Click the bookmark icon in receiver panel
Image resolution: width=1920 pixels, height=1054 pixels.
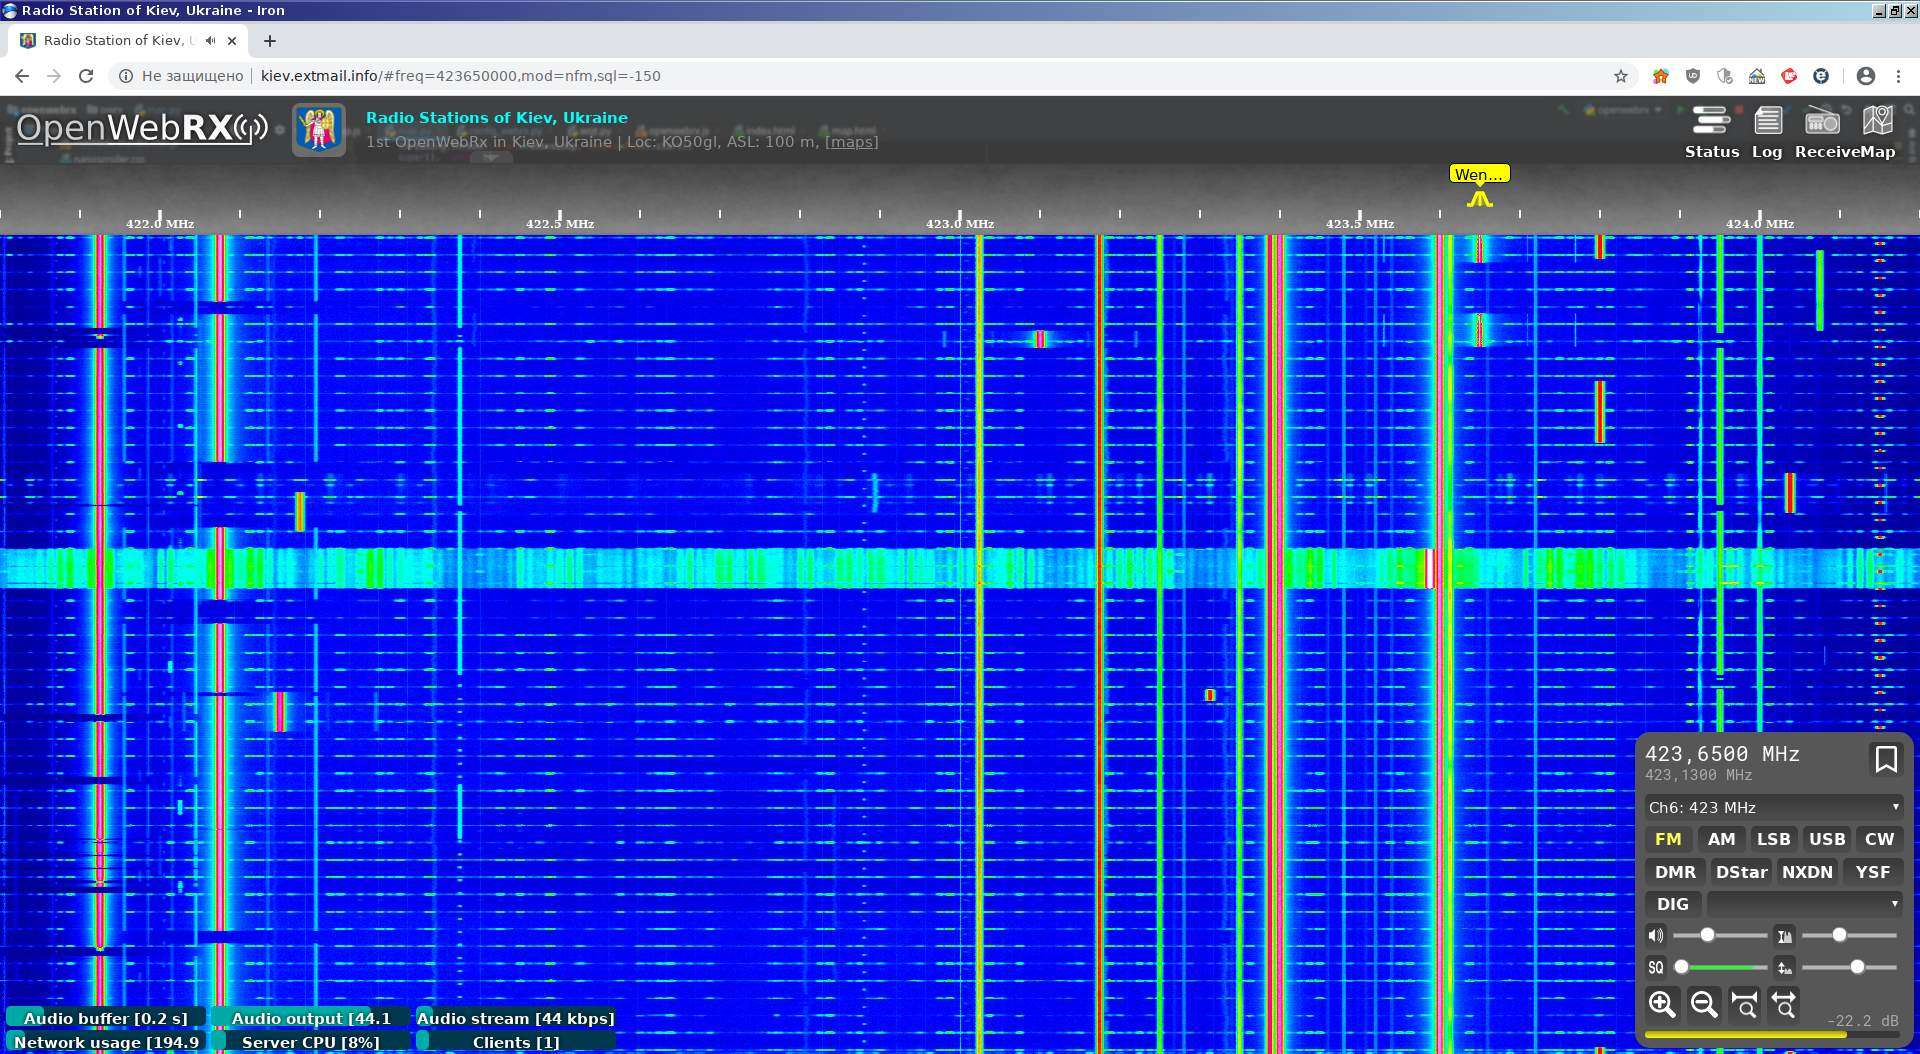tap(1885, 760)
